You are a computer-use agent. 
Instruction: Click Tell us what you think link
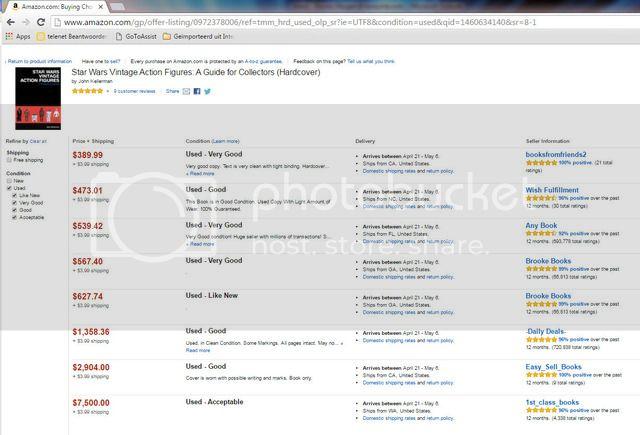(x=371, y=61)
